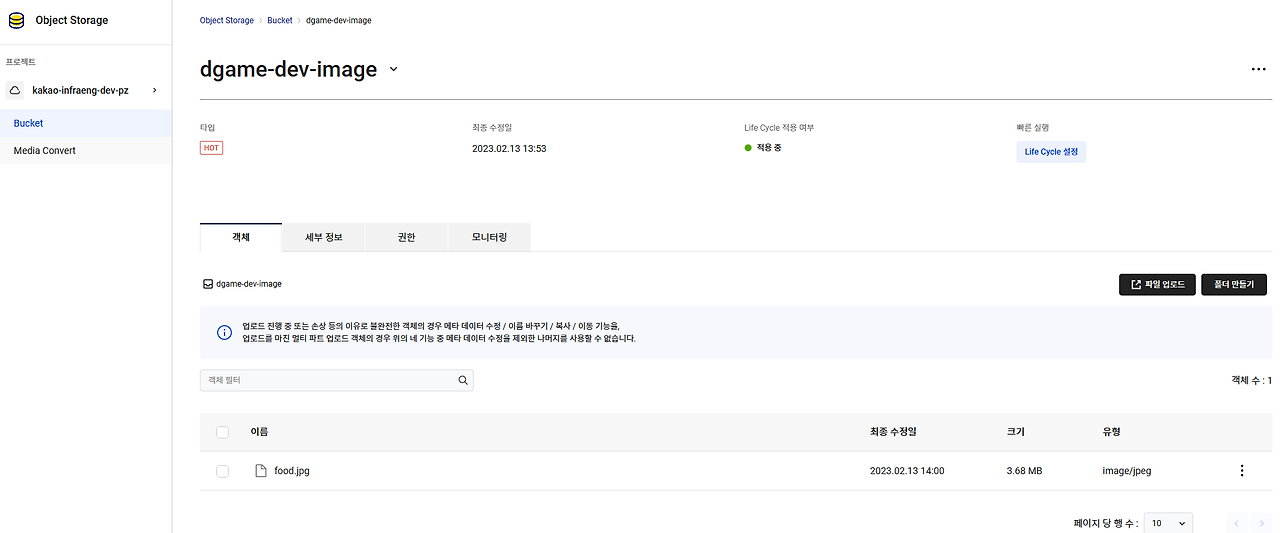
Task: Go to Object Storage breadcrumb link
Action: tap(227, 20)
